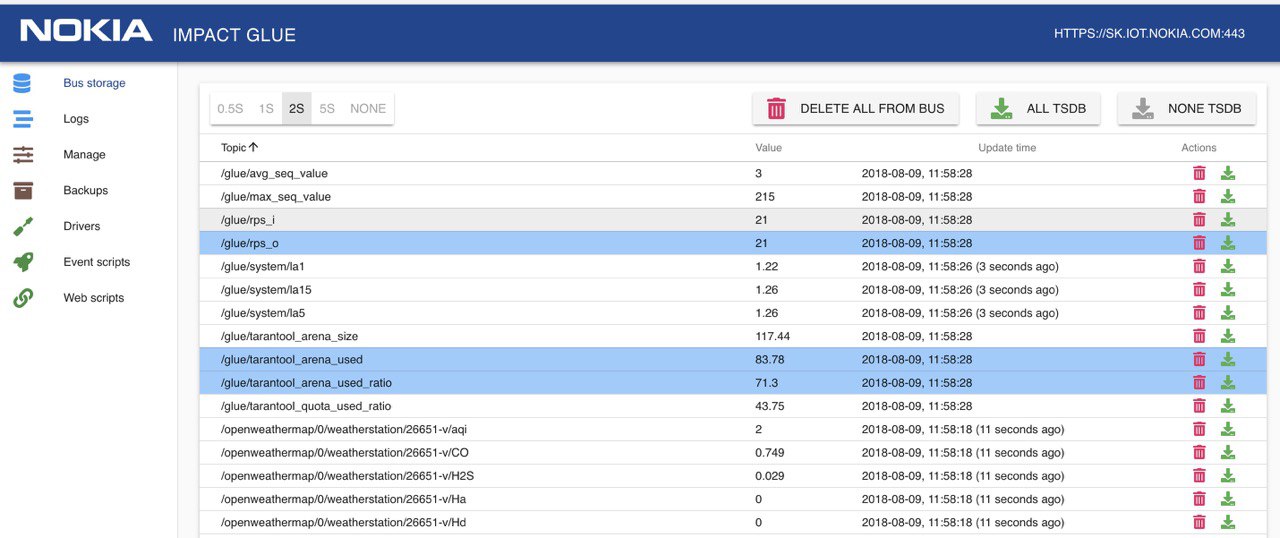Click the Value column header
This screenshot has width=1280, height=538.
(768, 148)
